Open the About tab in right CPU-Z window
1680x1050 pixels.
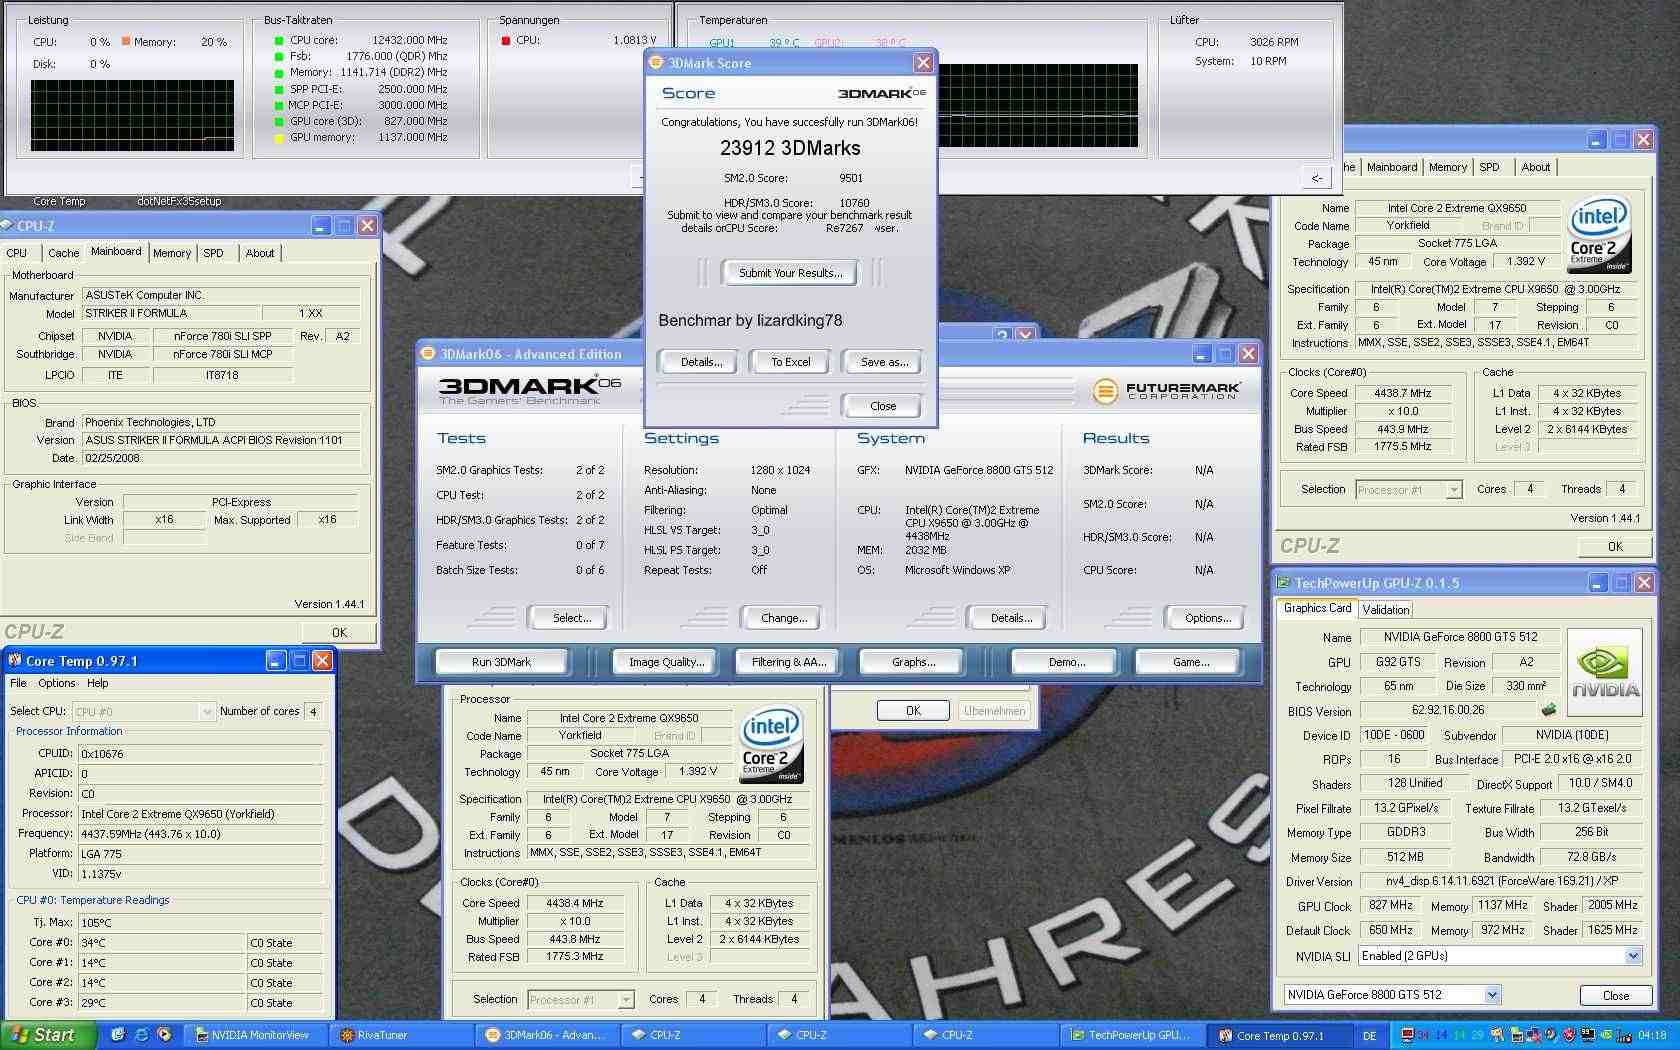click(1536, 167)
